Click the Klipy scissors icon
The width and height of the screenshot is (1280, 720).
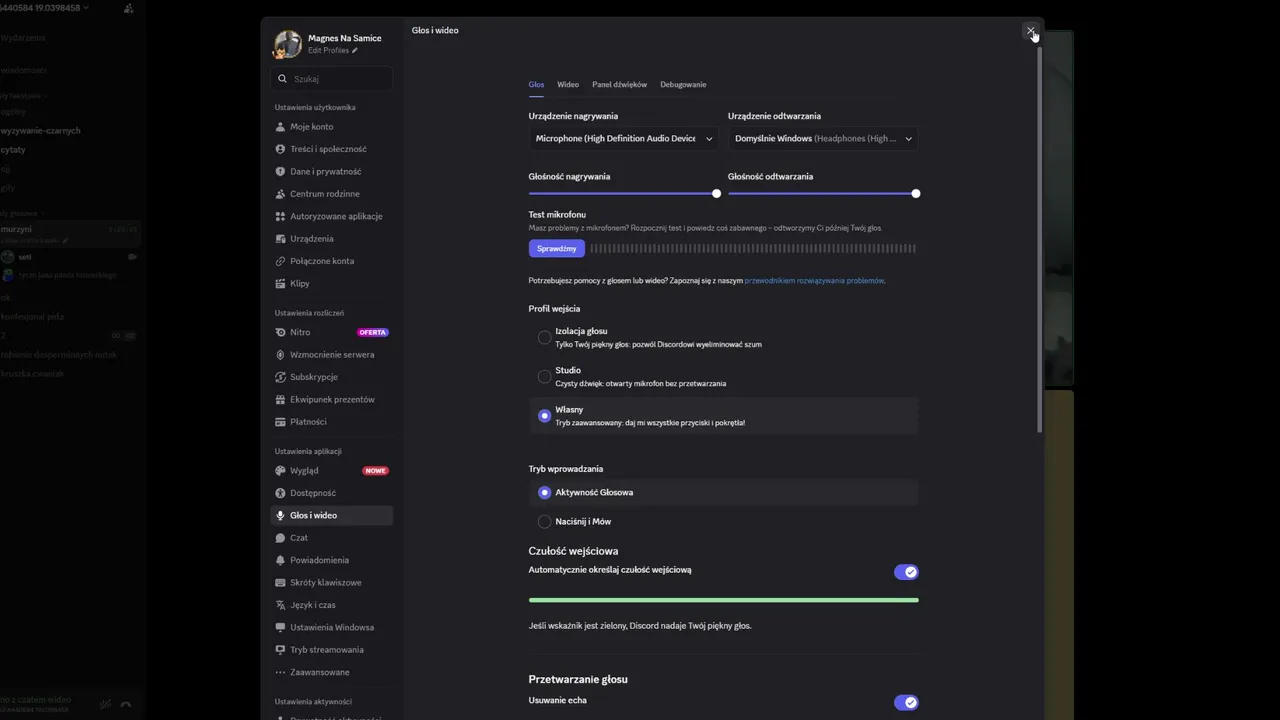281,284
